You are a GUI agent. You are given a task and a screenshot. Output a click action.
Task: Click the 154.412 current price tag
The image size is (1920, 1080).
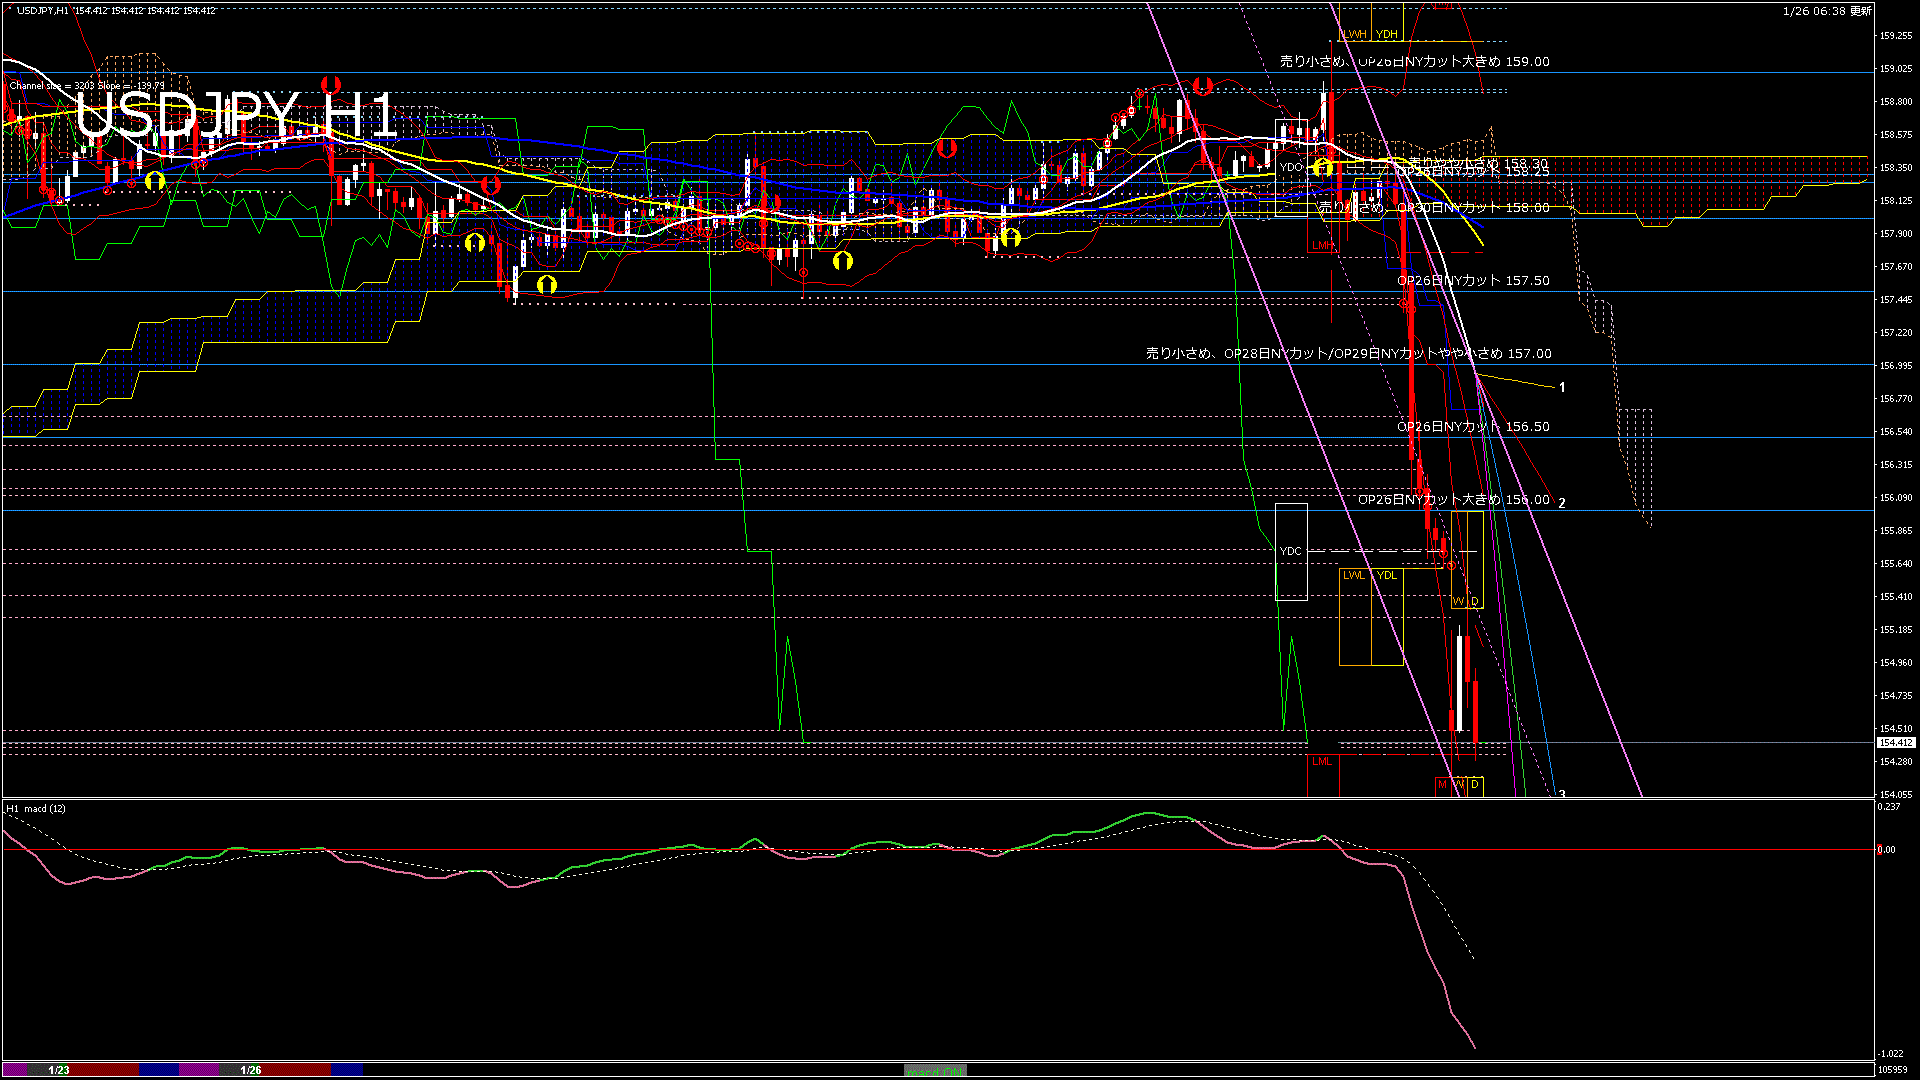point(1895,743)
